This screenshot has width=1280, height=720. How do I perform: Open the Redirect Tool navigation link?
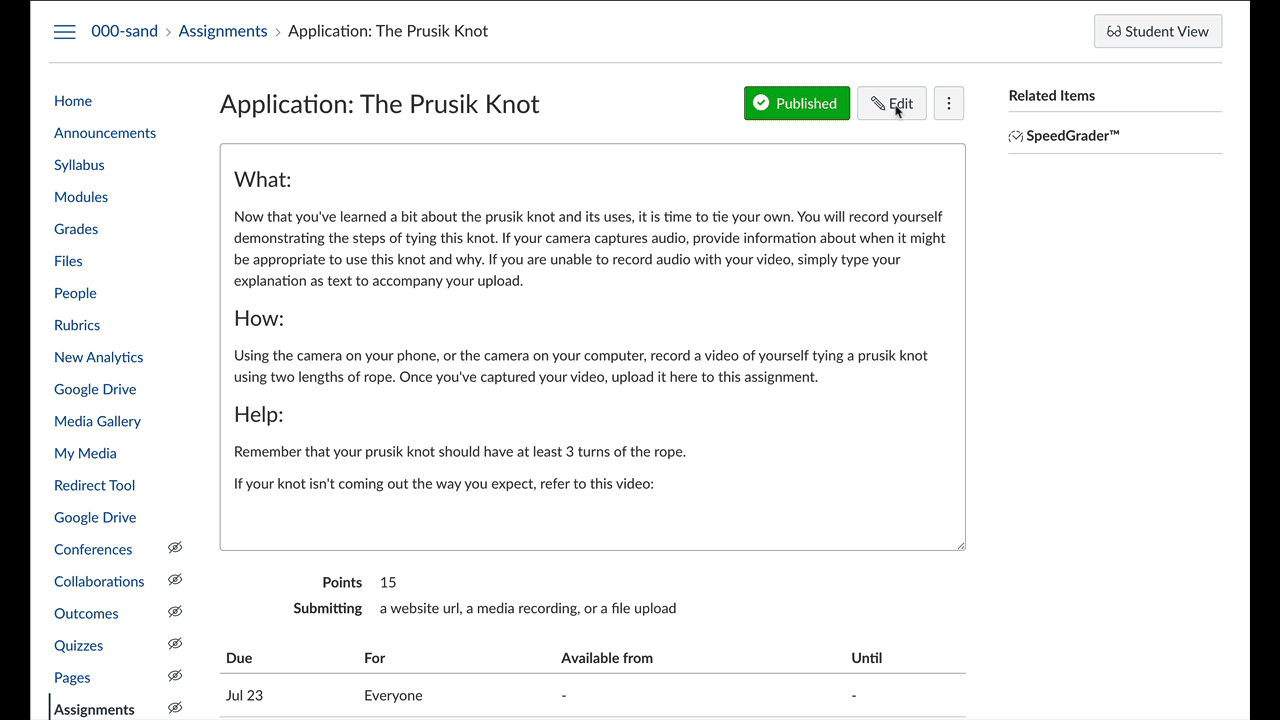94,485
